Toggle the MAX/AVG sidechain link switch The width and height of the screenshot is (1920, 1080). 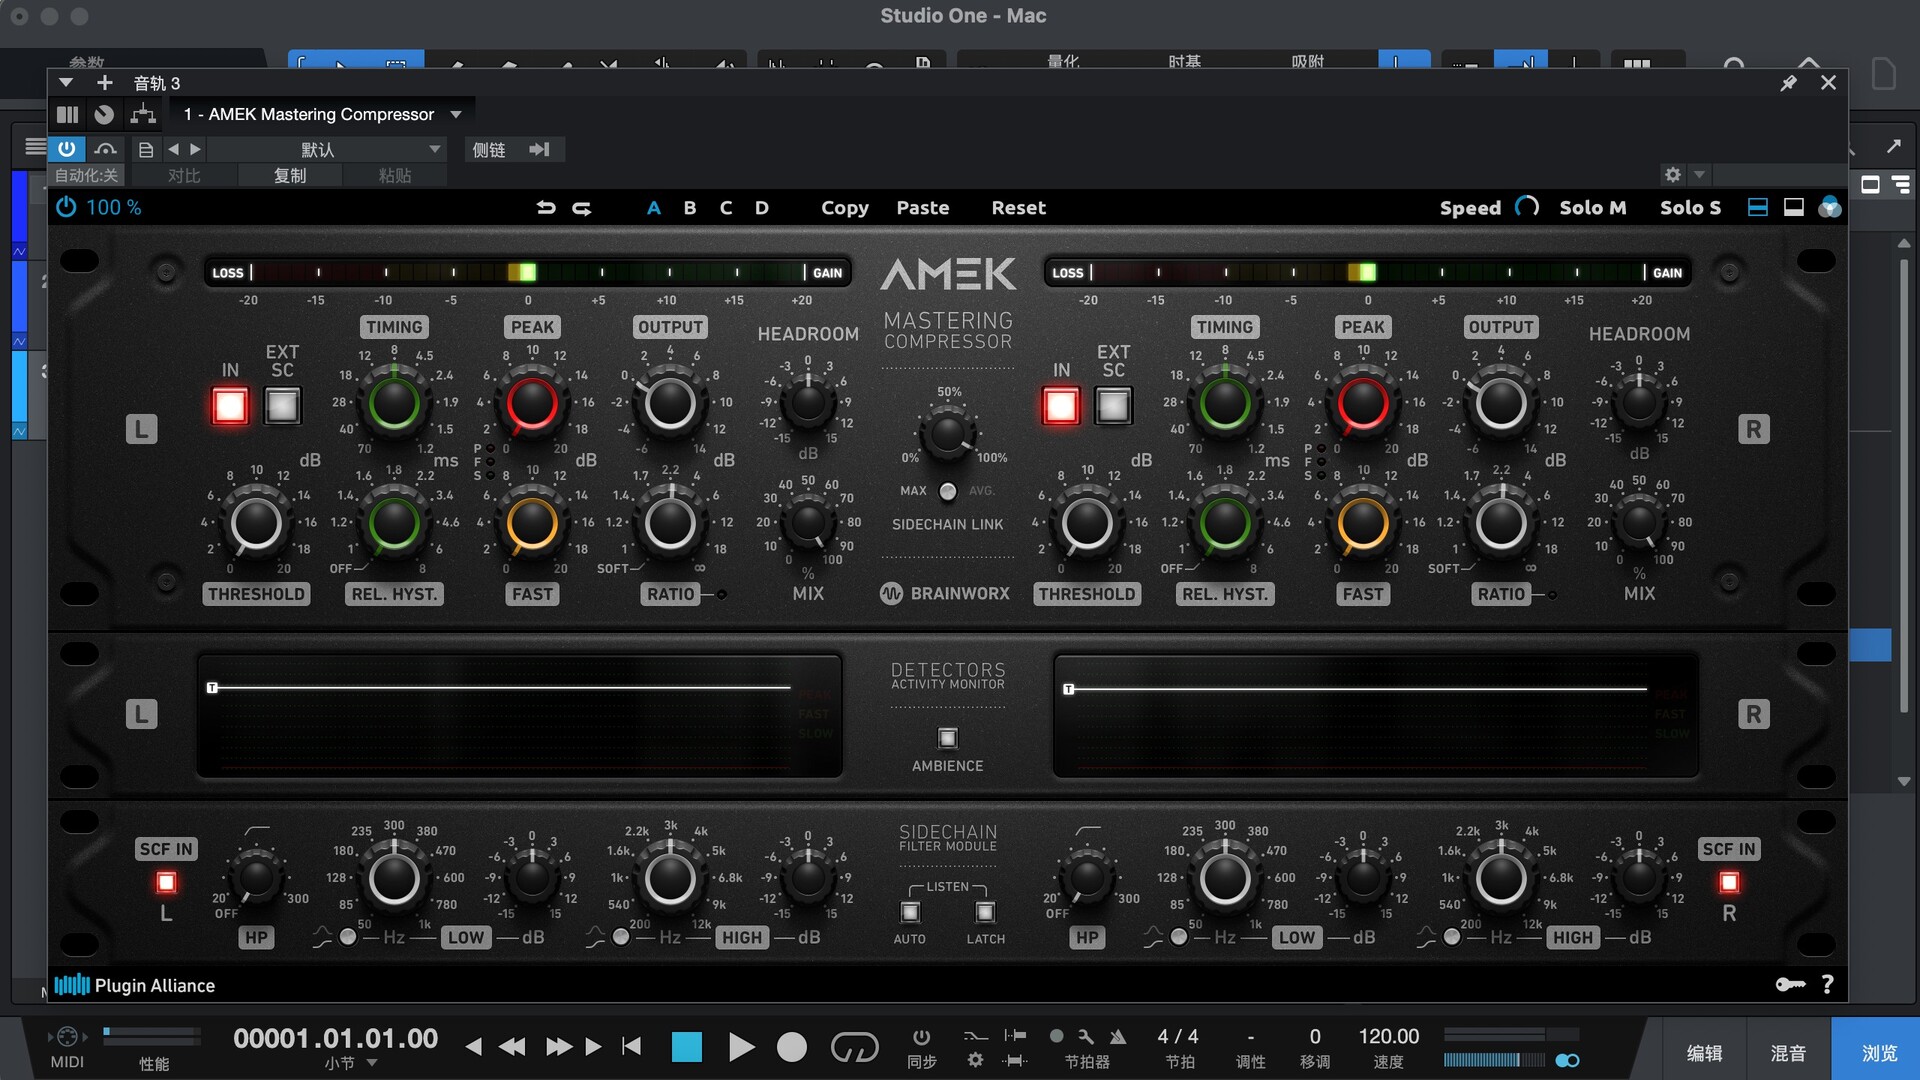point(947,491)
